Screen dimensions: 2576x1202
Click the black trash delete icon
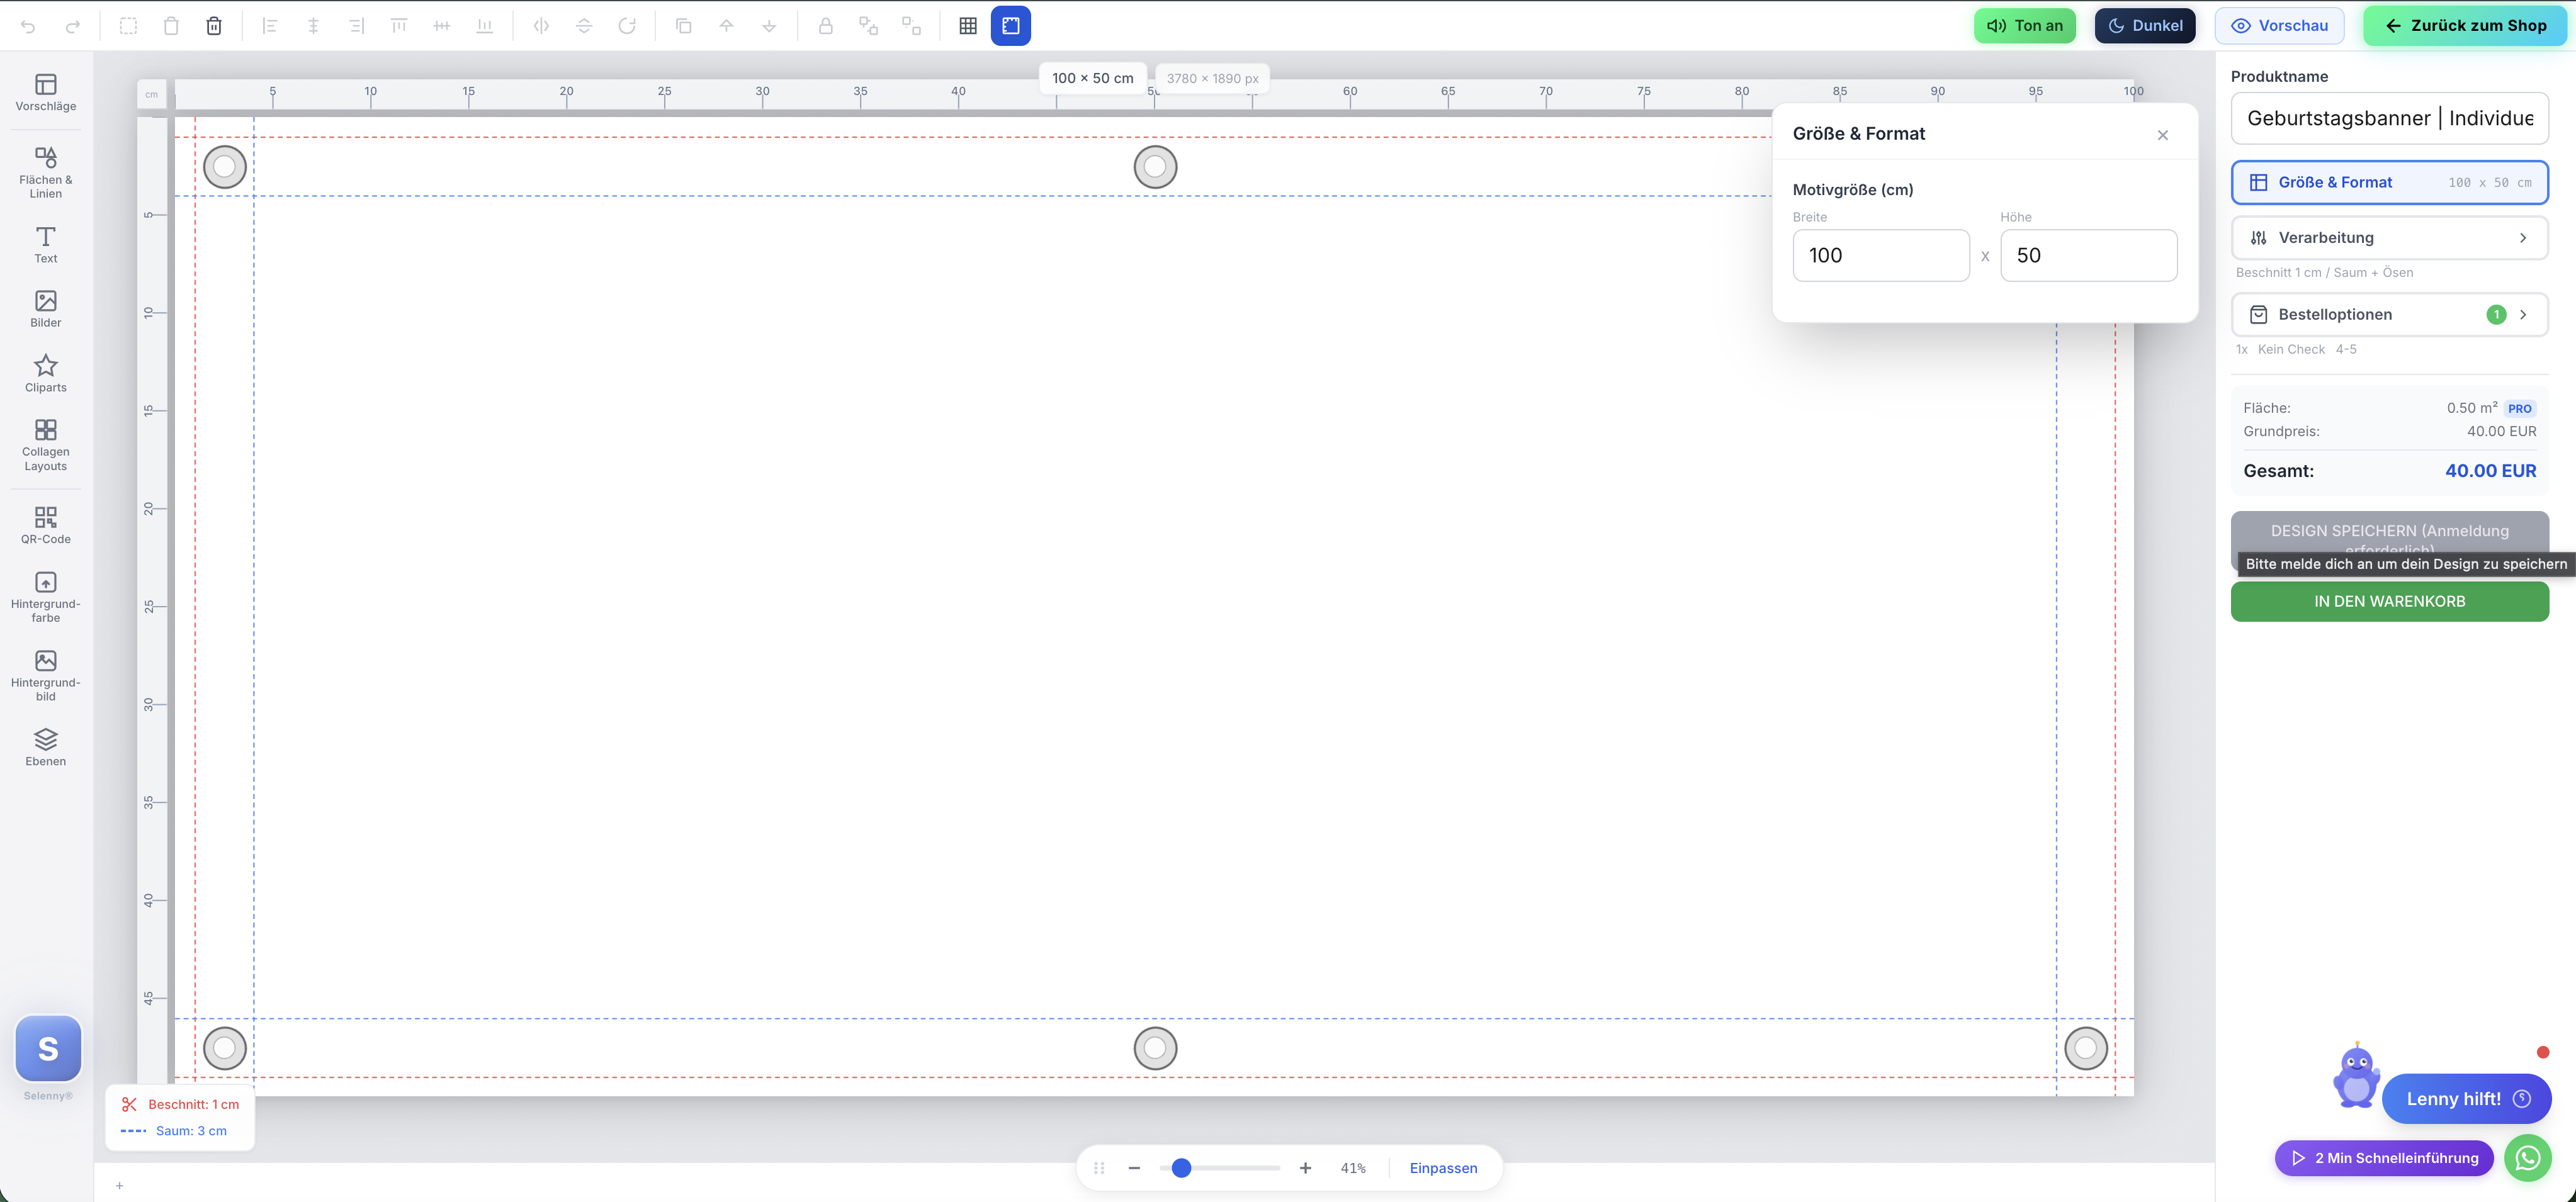point(214,26)
